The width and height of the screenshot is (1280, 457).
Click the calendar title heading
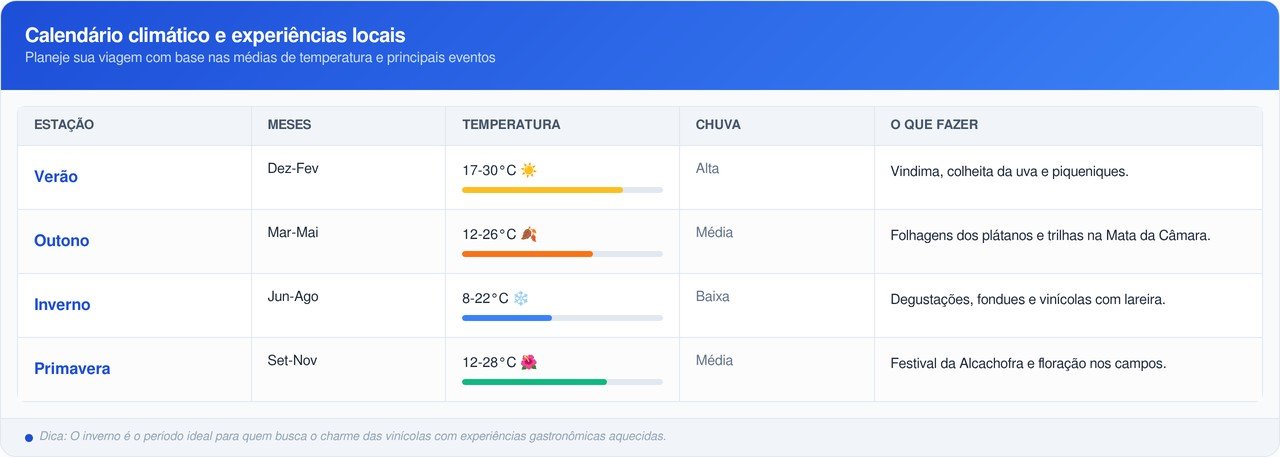215,36
